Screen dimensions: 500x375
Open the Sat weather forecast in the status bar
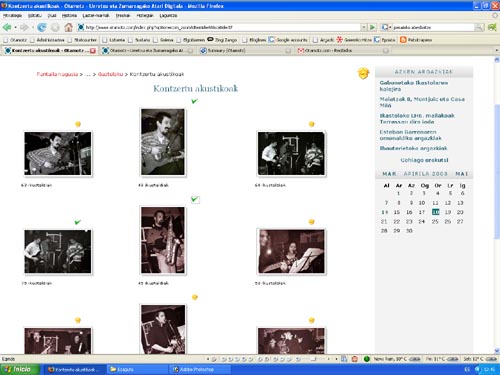[480, 359]
